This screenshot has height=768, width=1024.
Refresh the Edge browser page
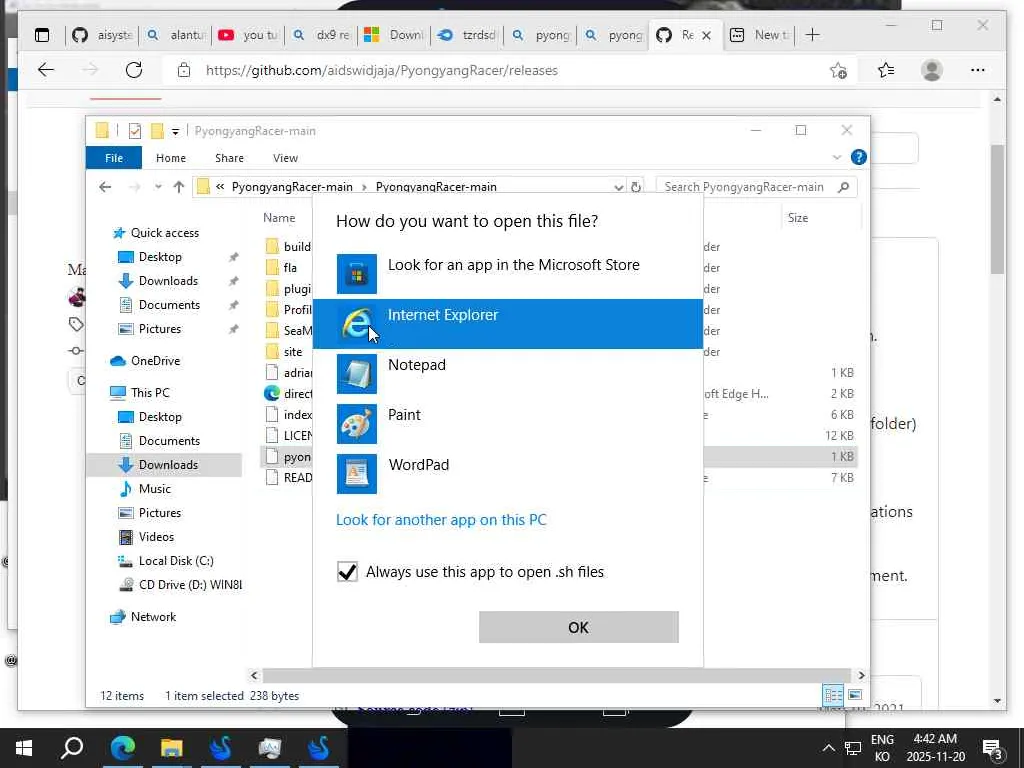[x=134, y=70]
